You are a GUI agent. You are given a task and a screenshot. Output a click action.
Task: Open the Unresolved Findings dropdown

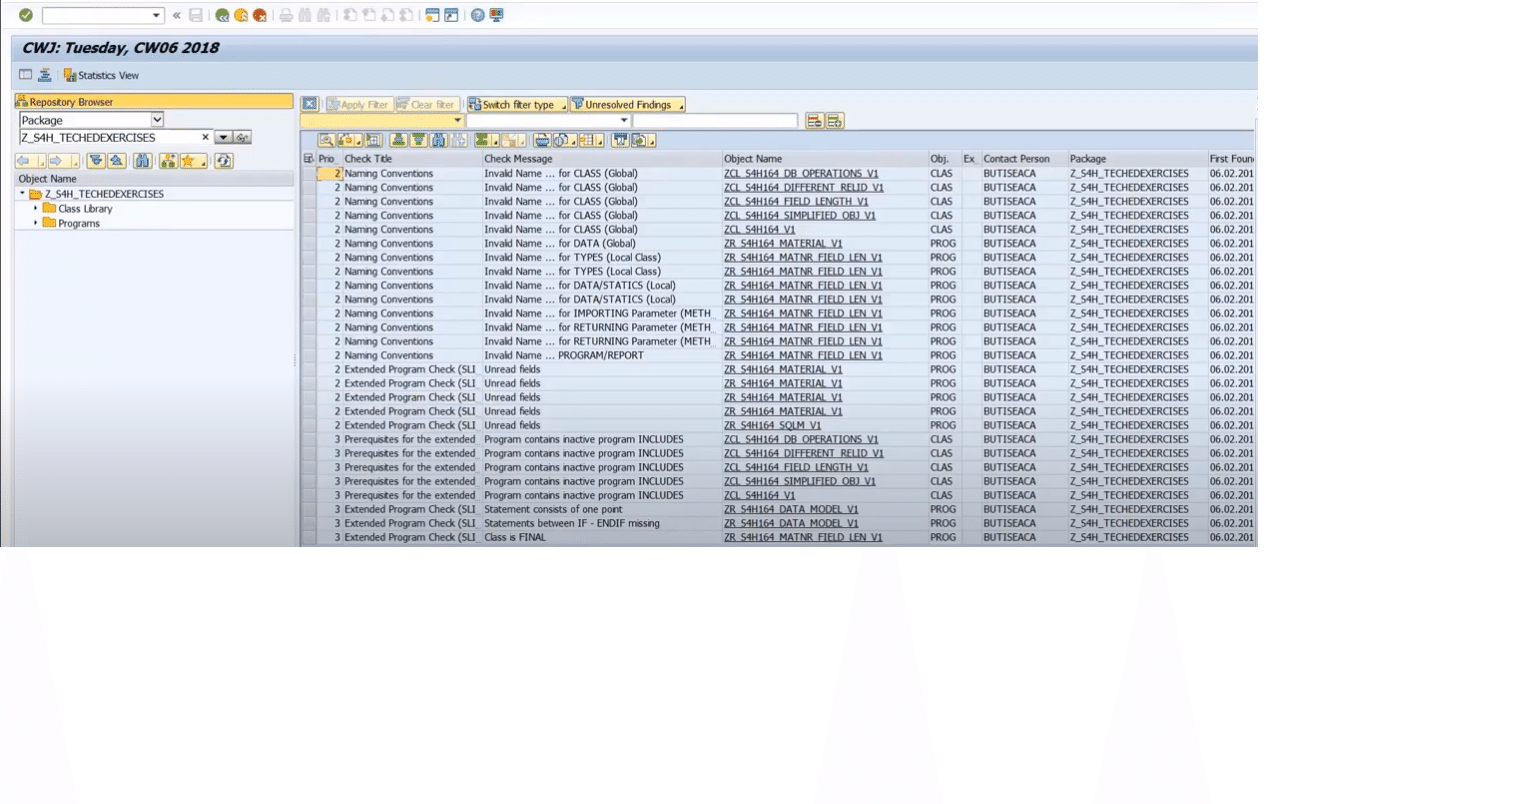[x=684, y=104]
